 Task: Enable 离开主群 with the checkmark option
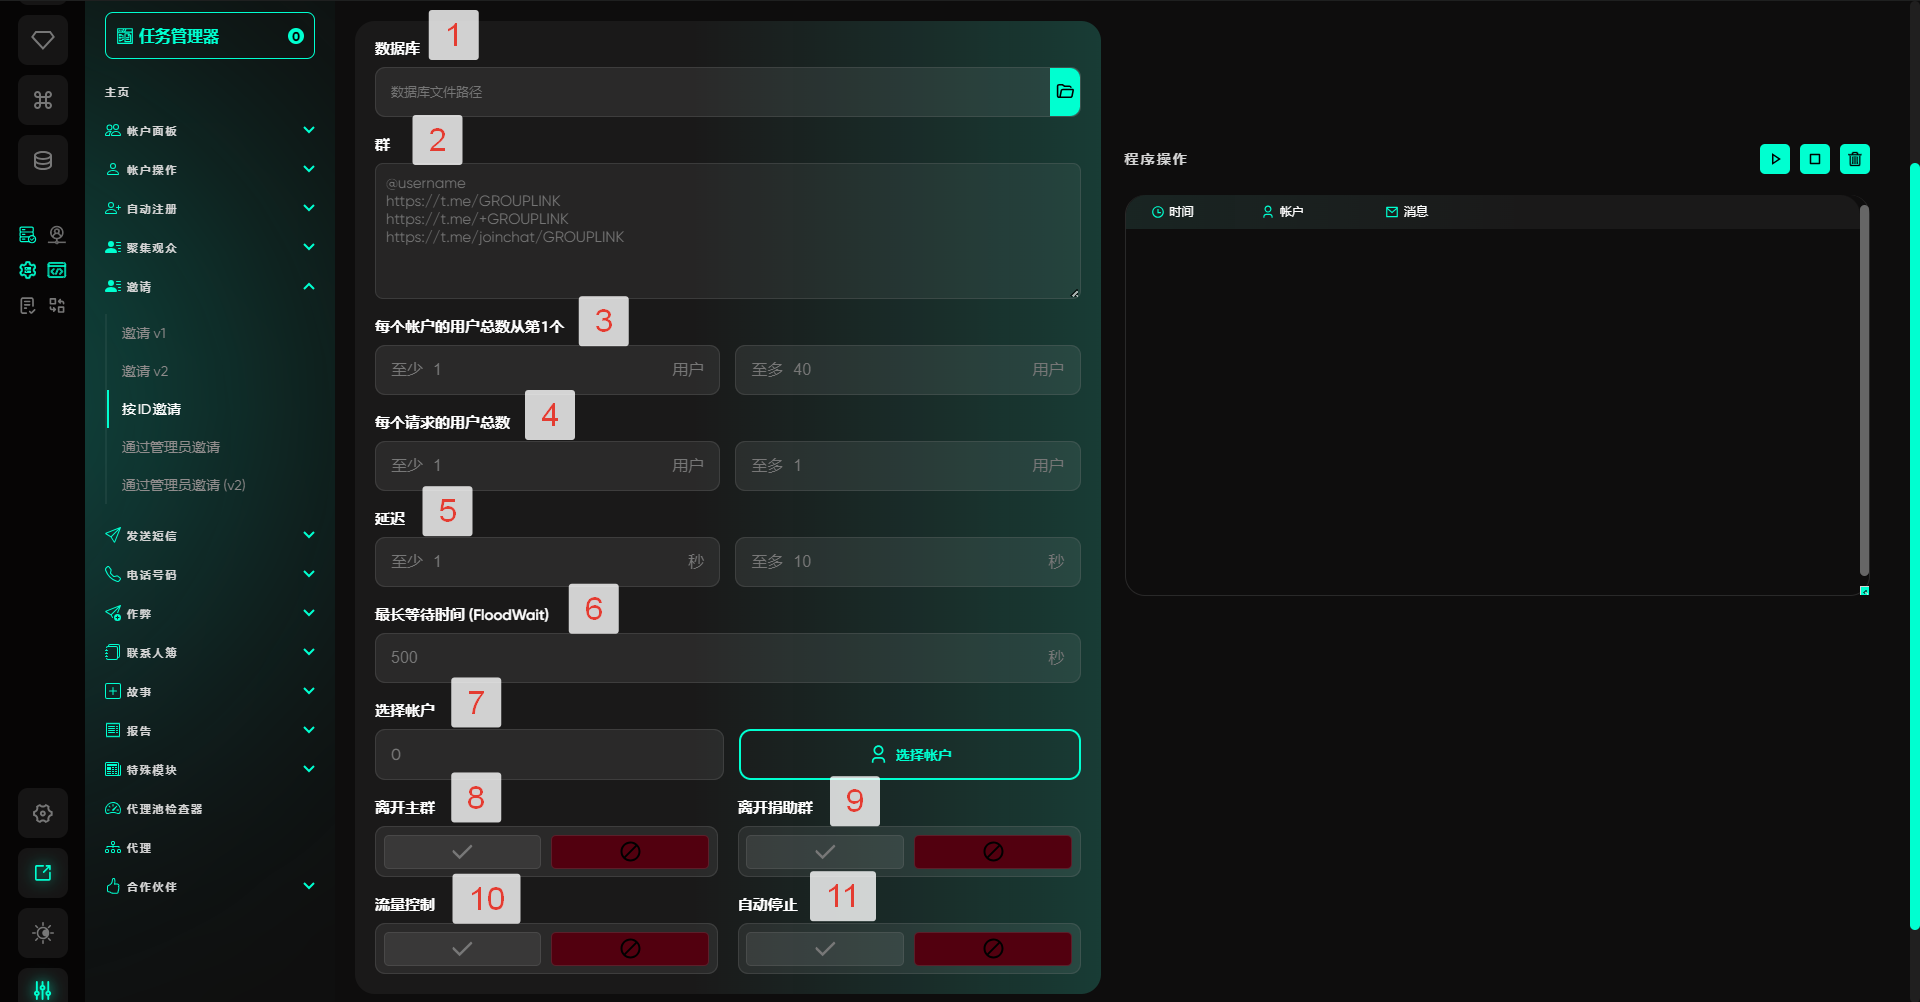pyautogui.click(x=462, y=852)
